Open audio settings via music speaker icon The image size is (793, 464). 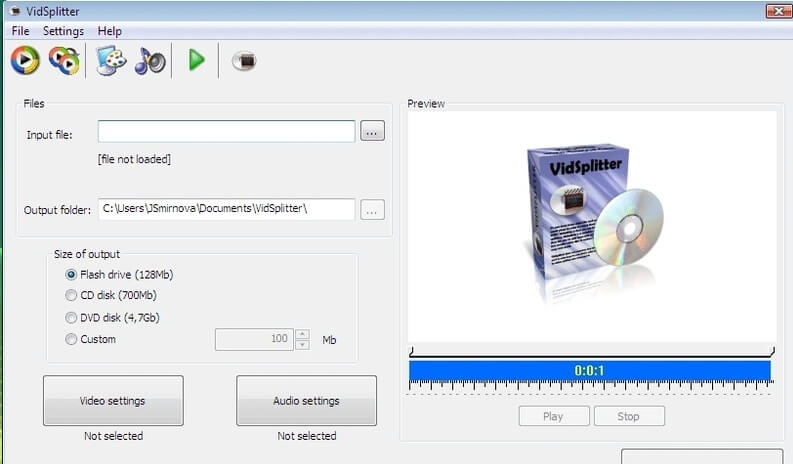150,61
